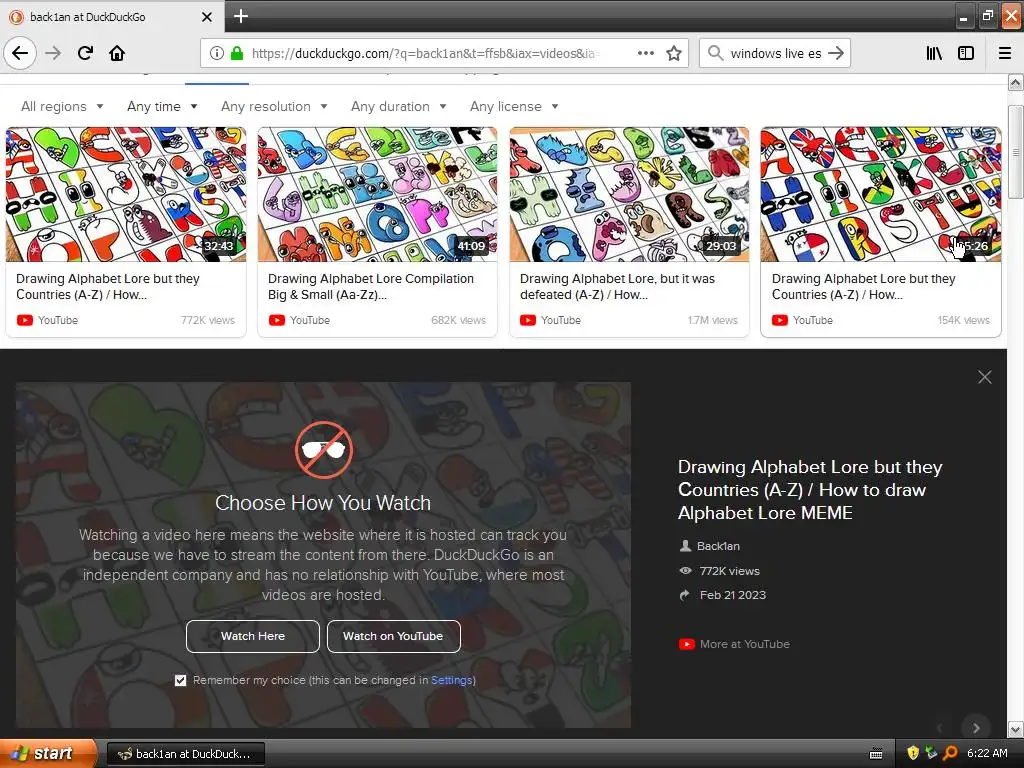
Task: Open the Settings link
Action: [x=451, y=680]
